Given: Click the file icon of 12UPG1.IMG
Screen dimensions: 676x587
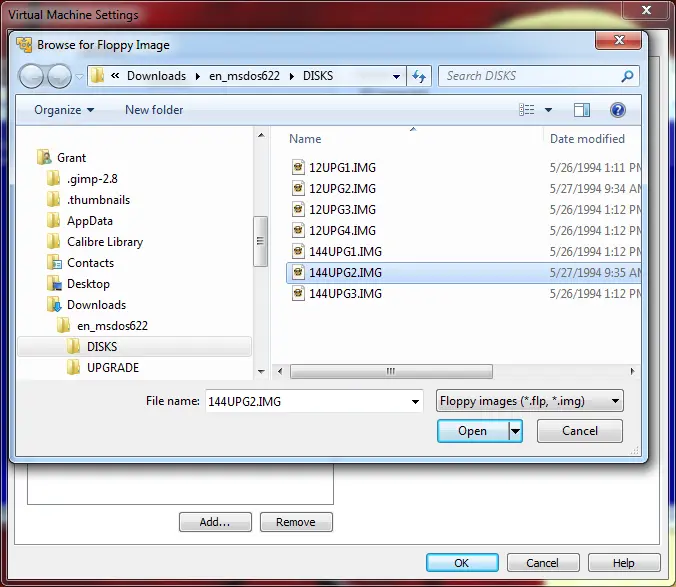Looking at the screenshot, I should click(x=298, y=167).
